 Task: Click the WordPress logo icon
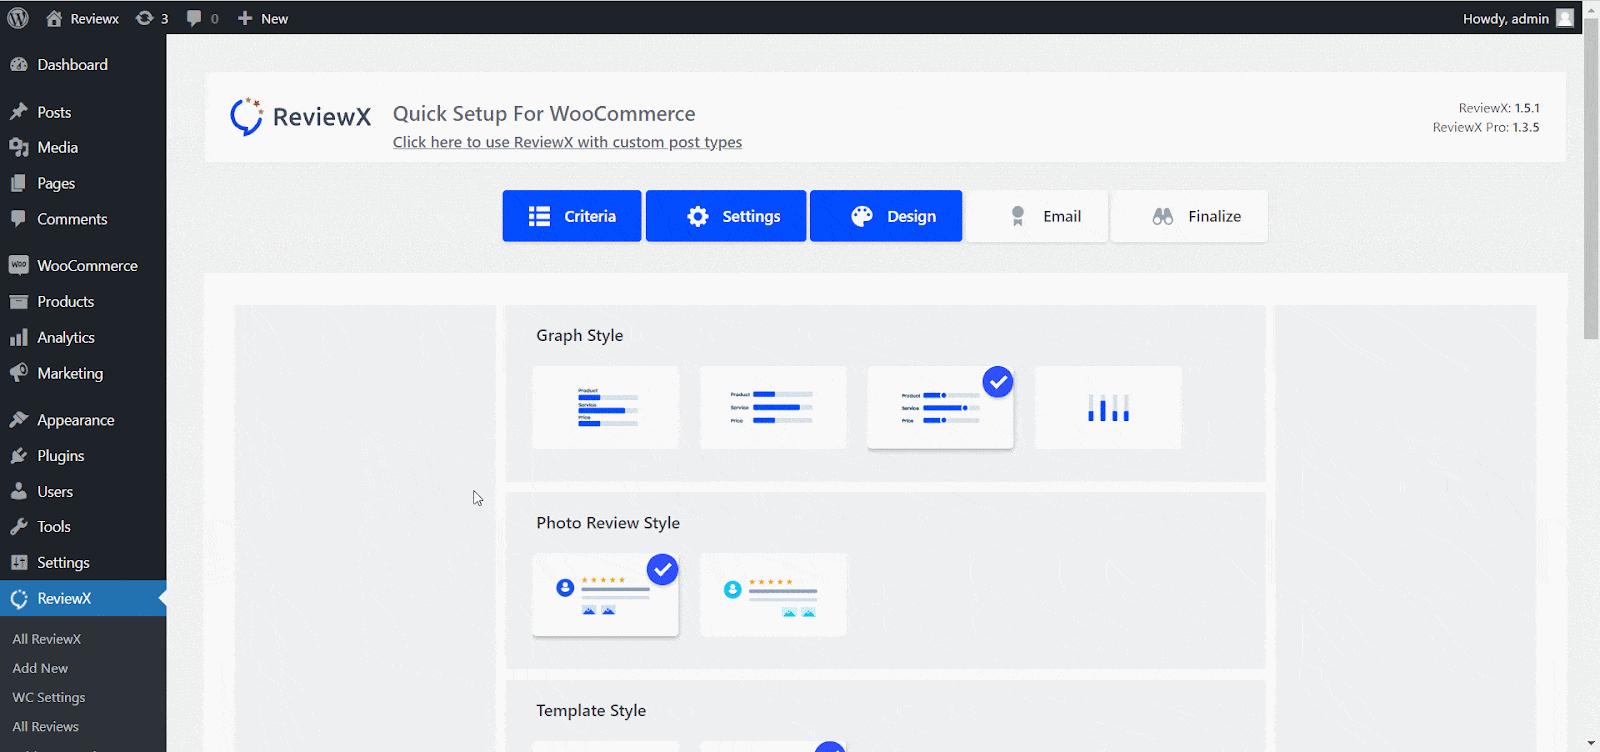click(18, 18)
